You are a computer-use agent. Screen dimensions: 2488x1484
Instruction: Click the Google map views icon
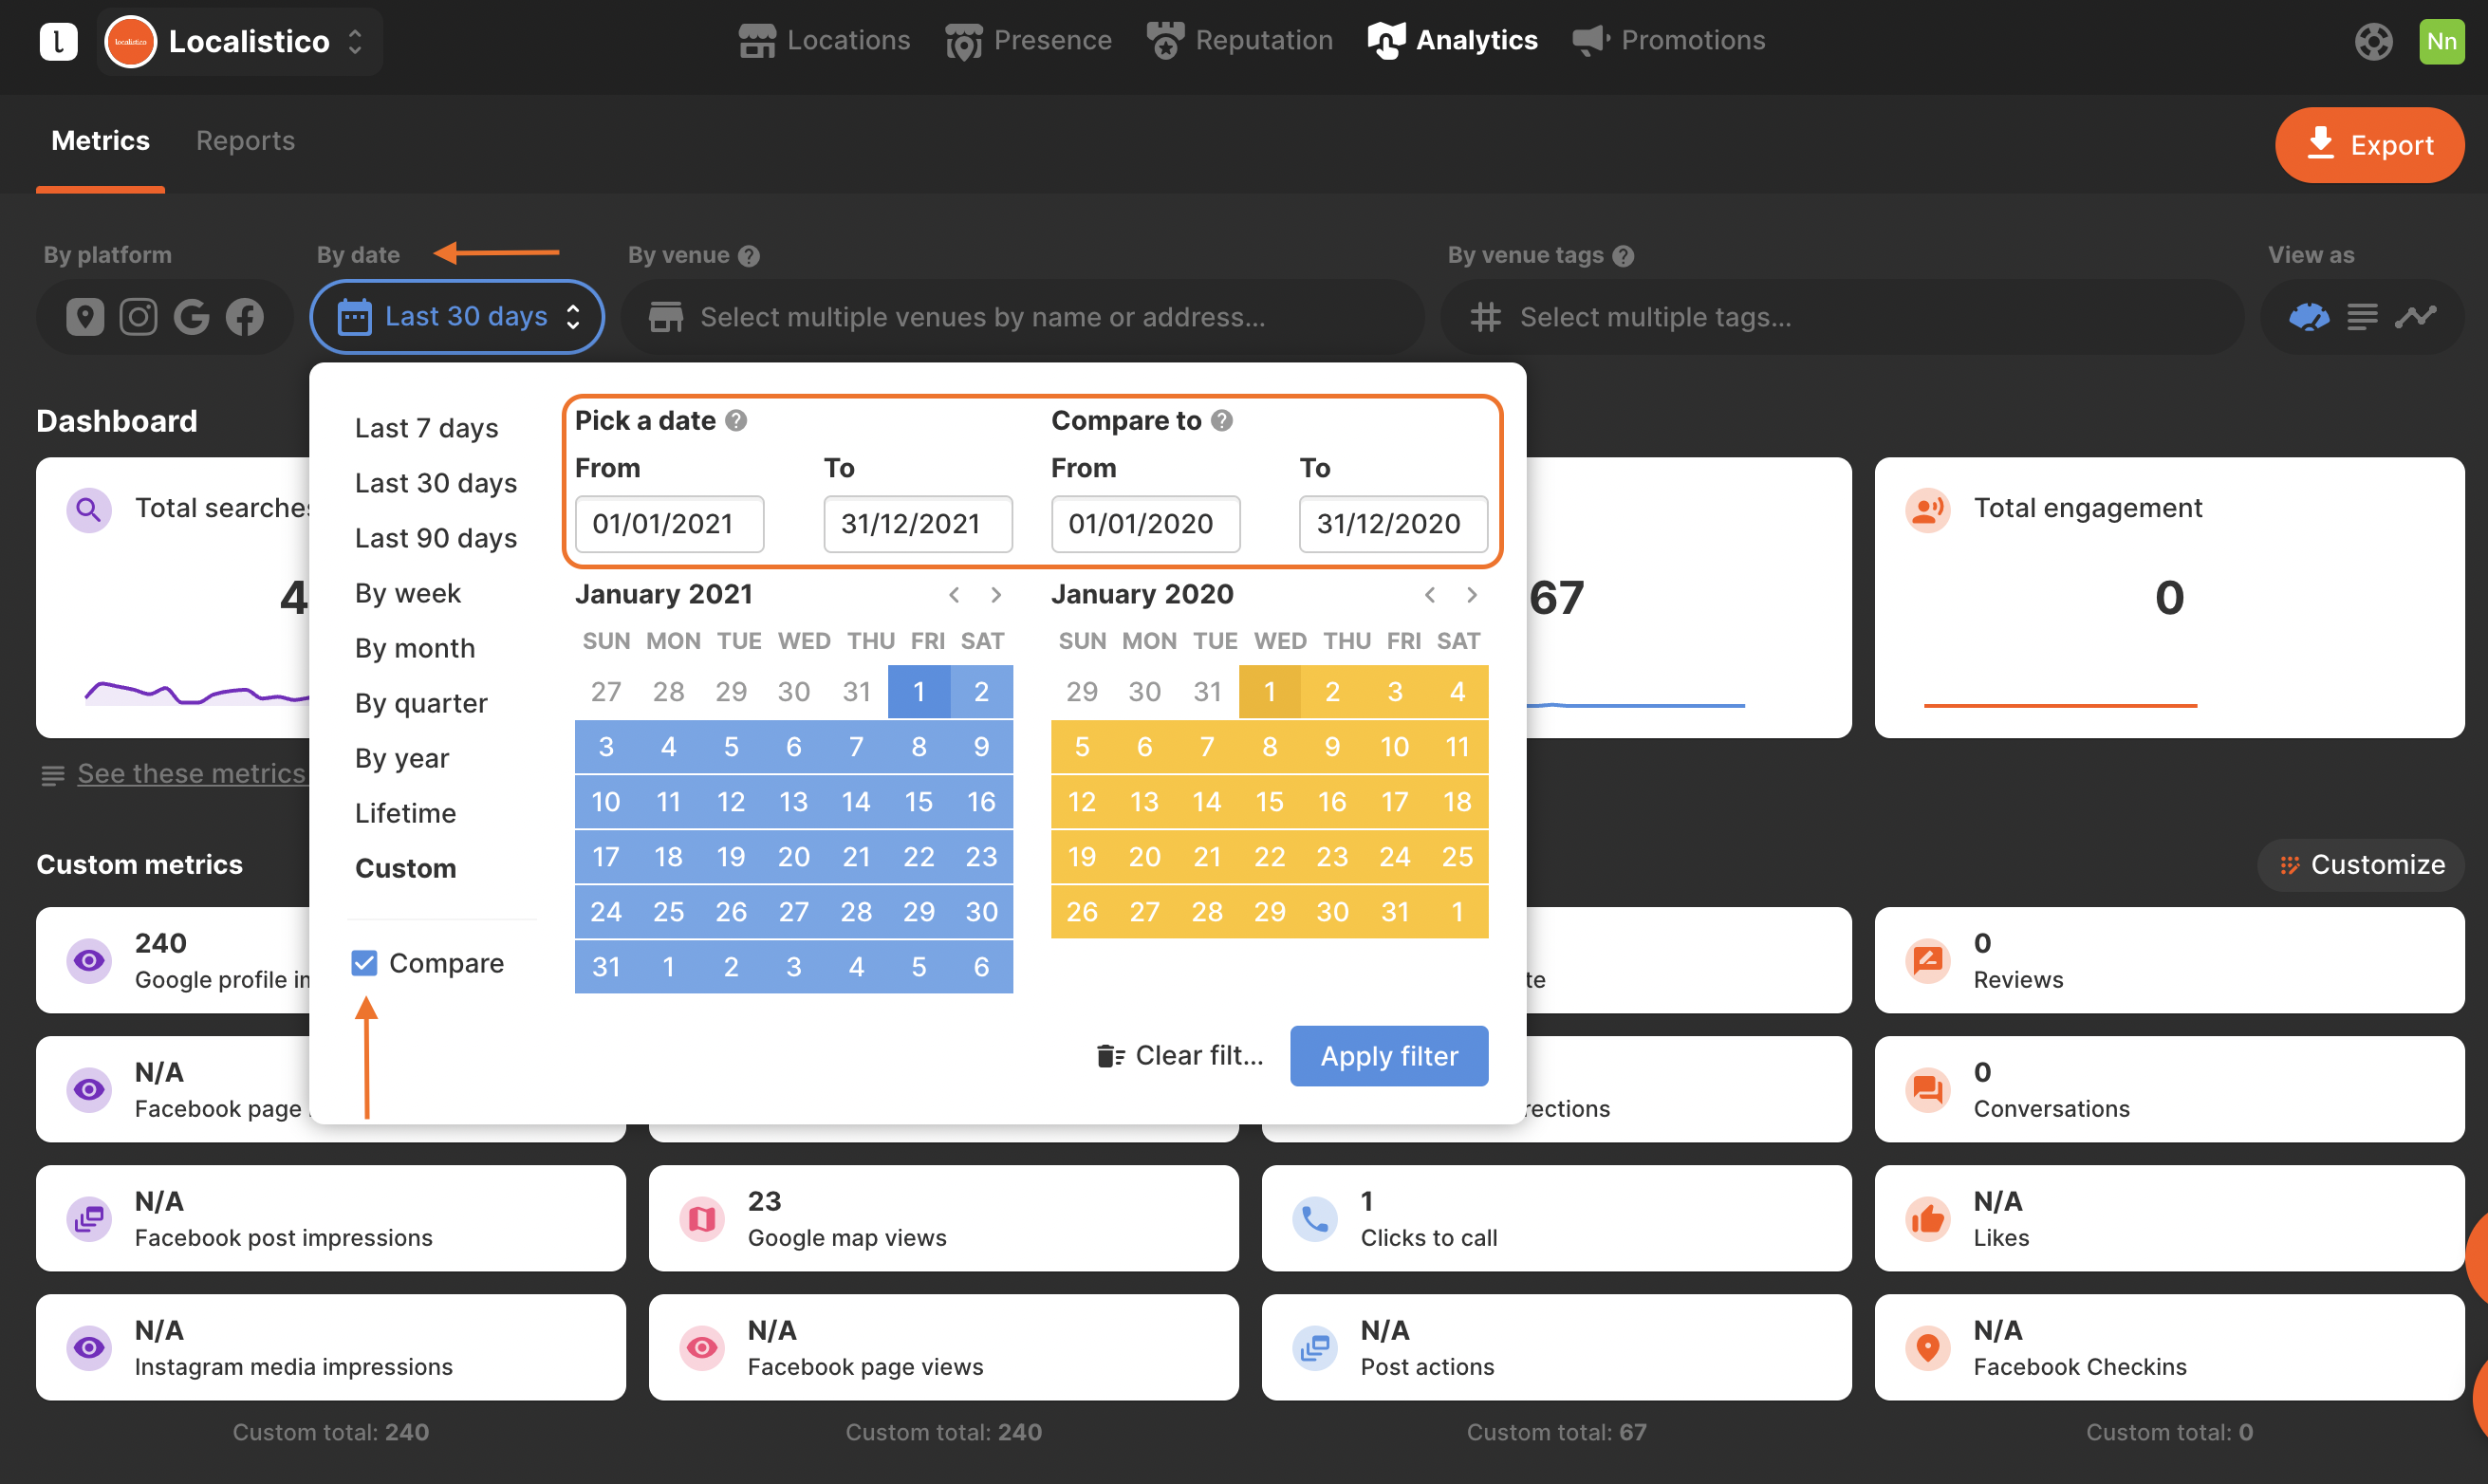(703, 1219)
